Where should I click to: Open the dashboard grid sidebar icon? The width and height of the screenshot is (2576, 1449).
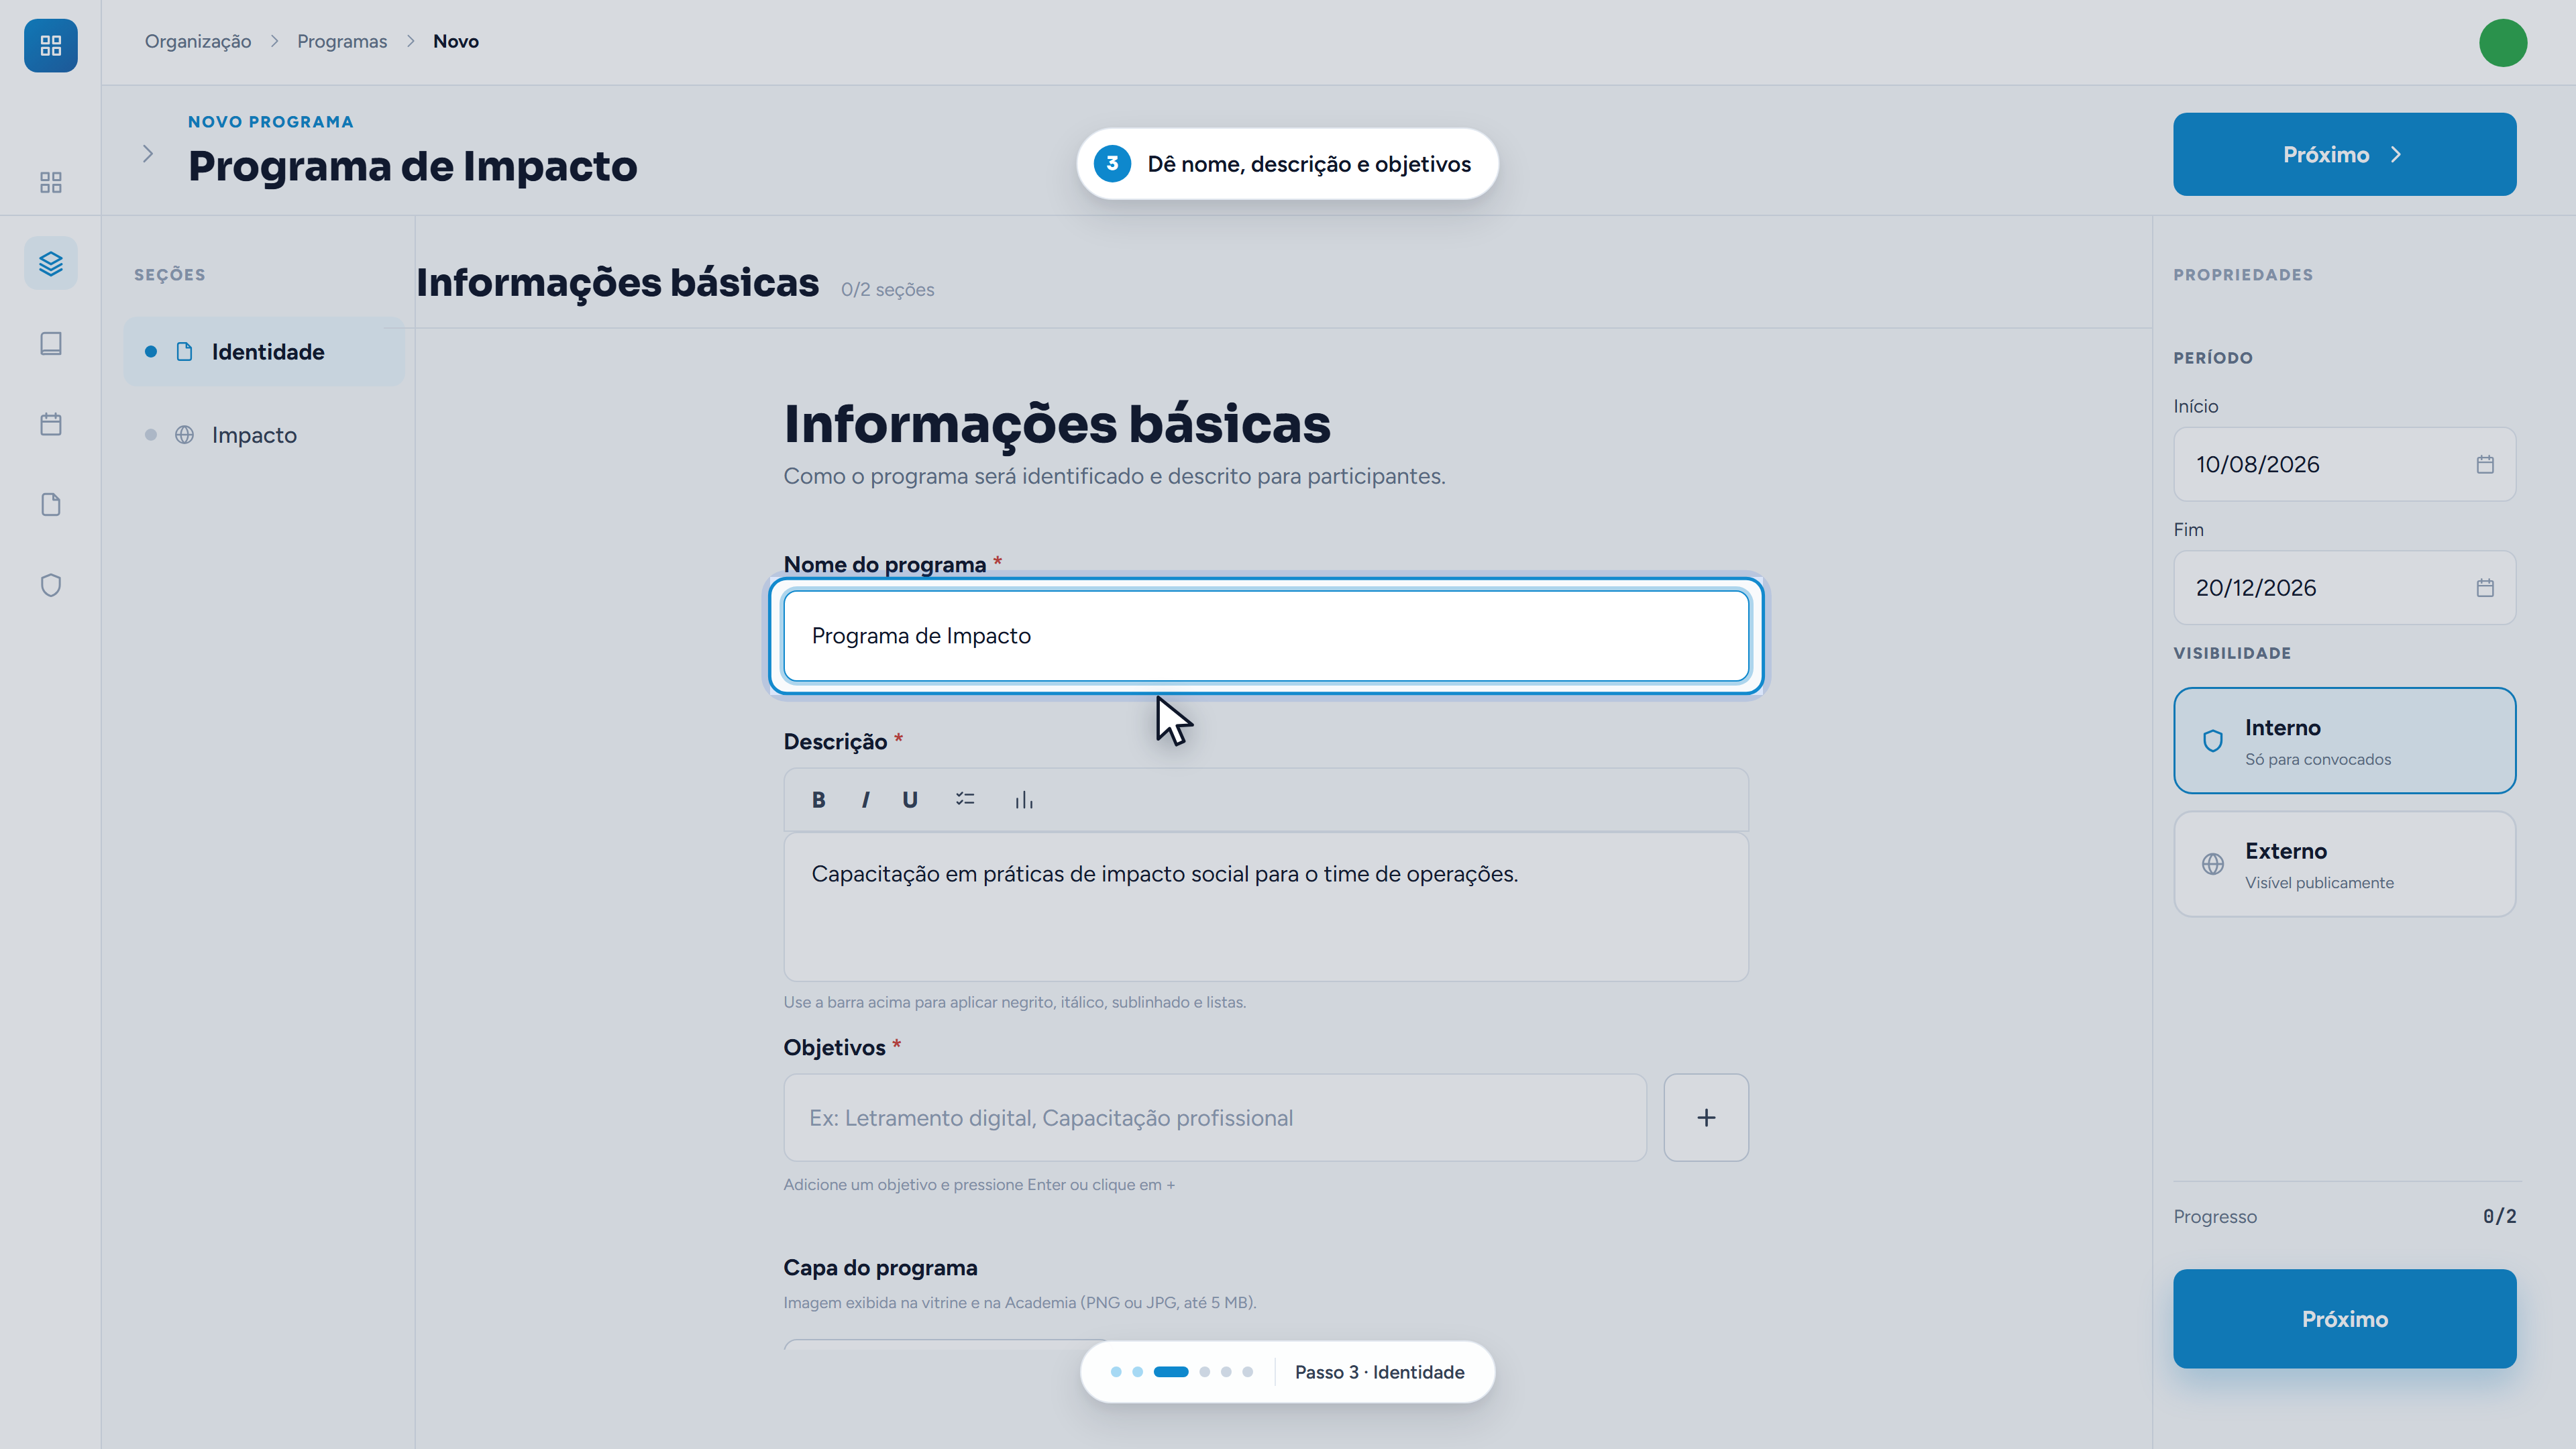[x=50, y=182]
